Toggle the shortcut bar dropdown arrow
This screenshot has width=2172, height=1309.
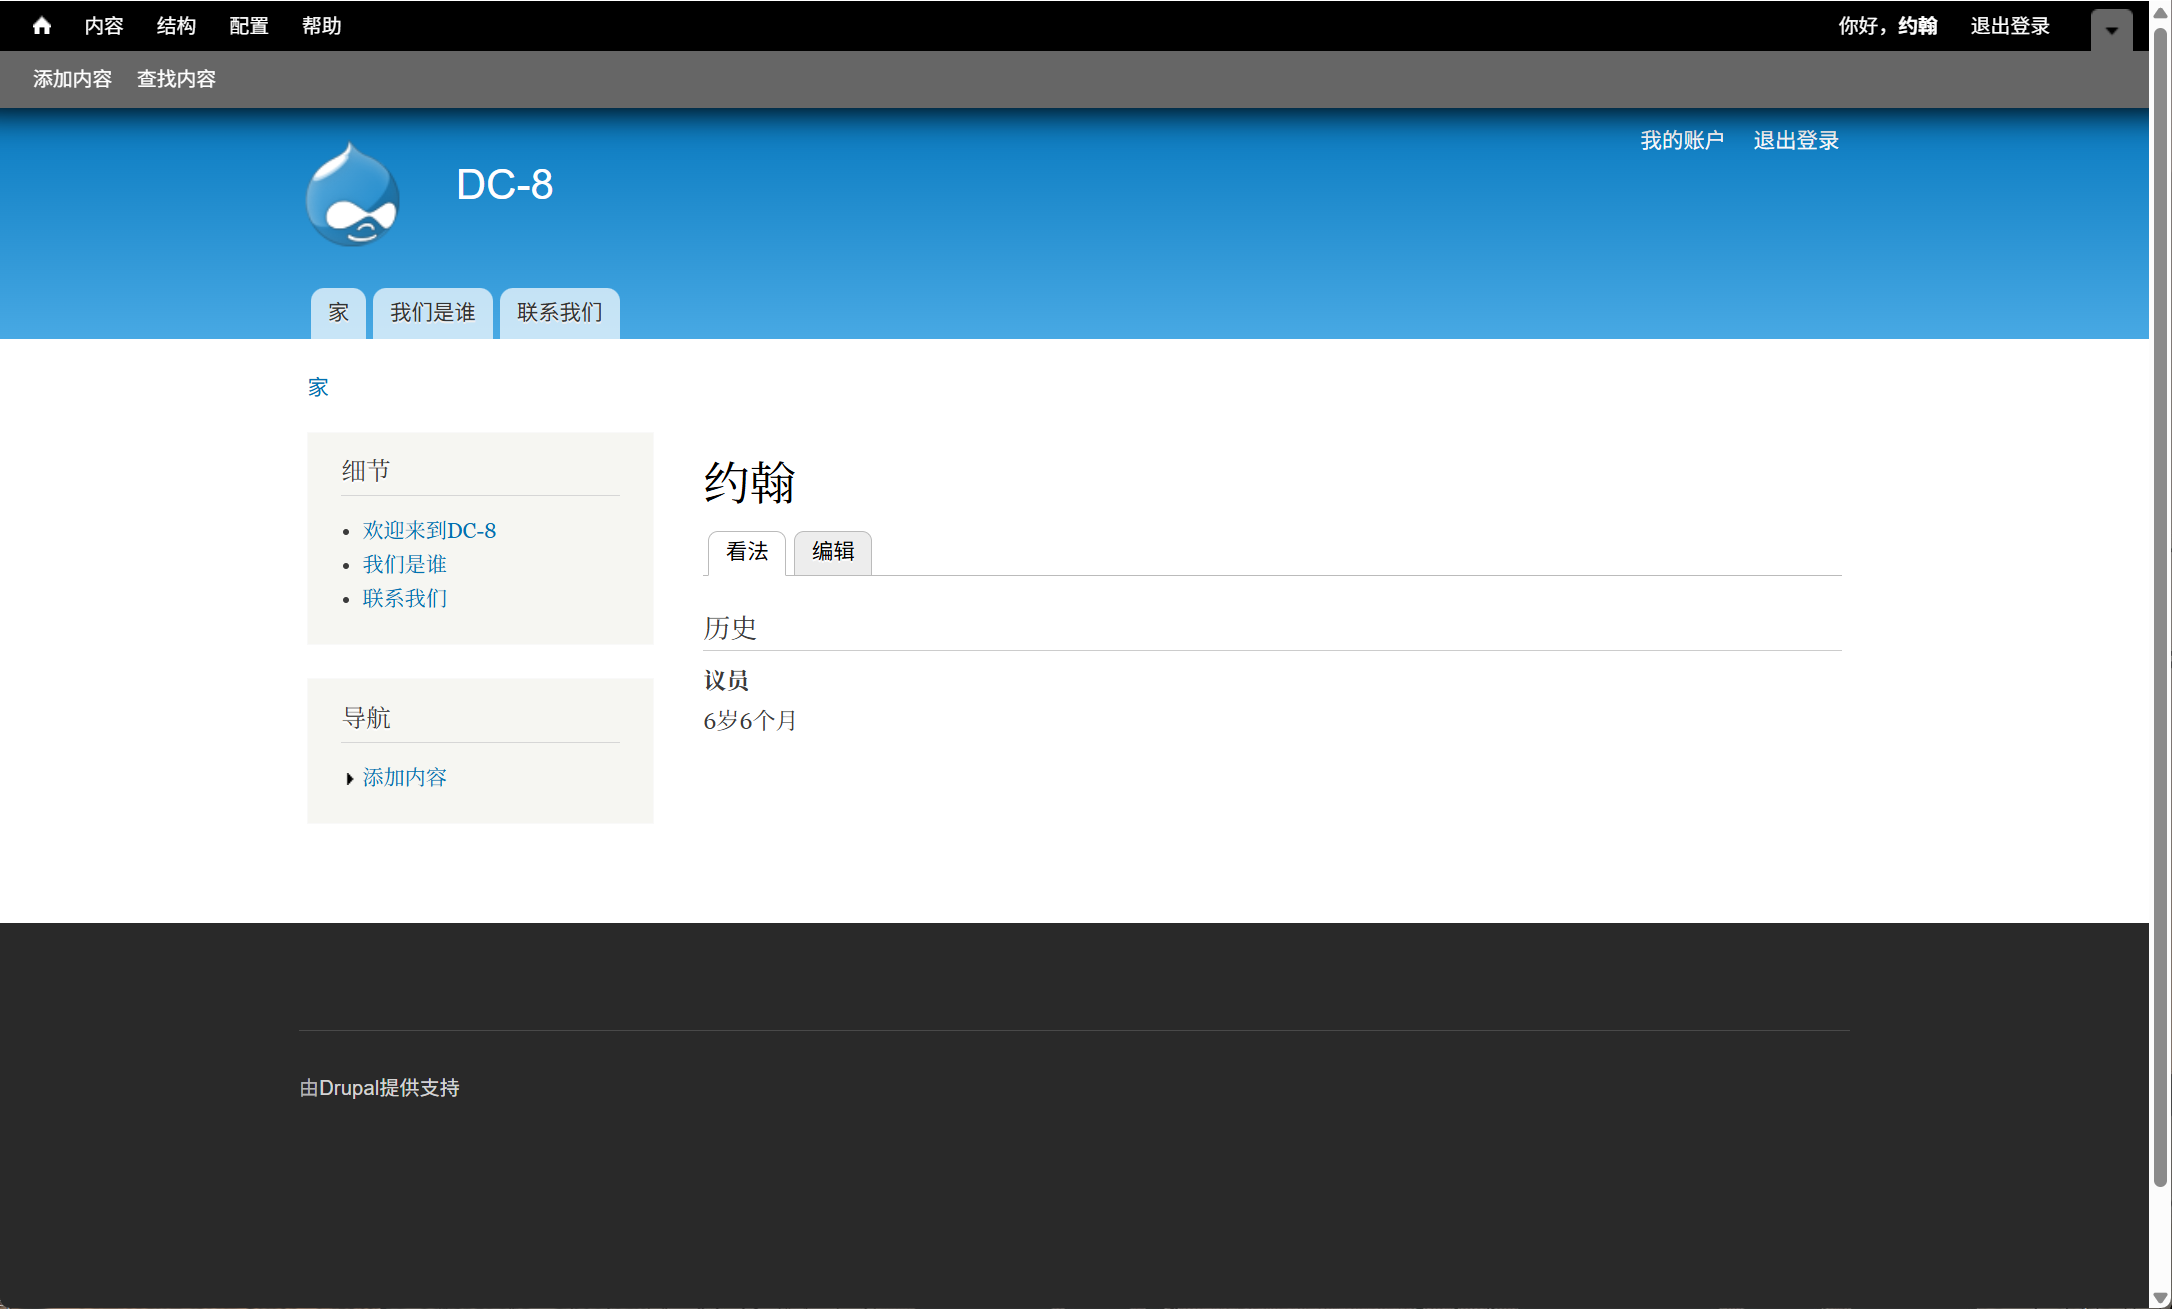click(2111, 30)
